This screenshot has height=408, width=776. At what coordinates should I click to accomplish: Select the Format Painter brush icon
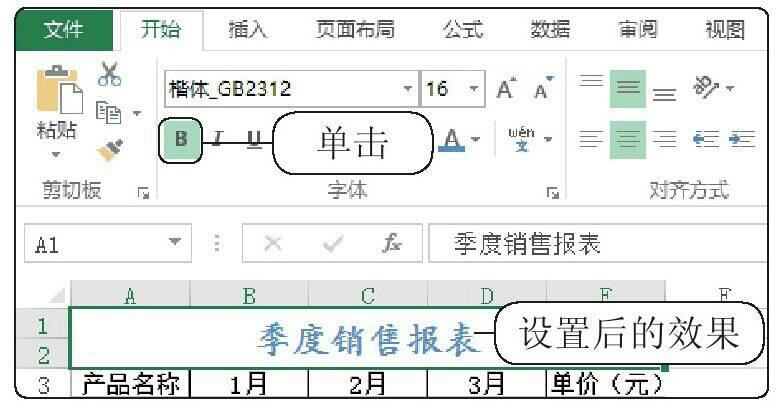pyautogui.click(x=109, y=149)
